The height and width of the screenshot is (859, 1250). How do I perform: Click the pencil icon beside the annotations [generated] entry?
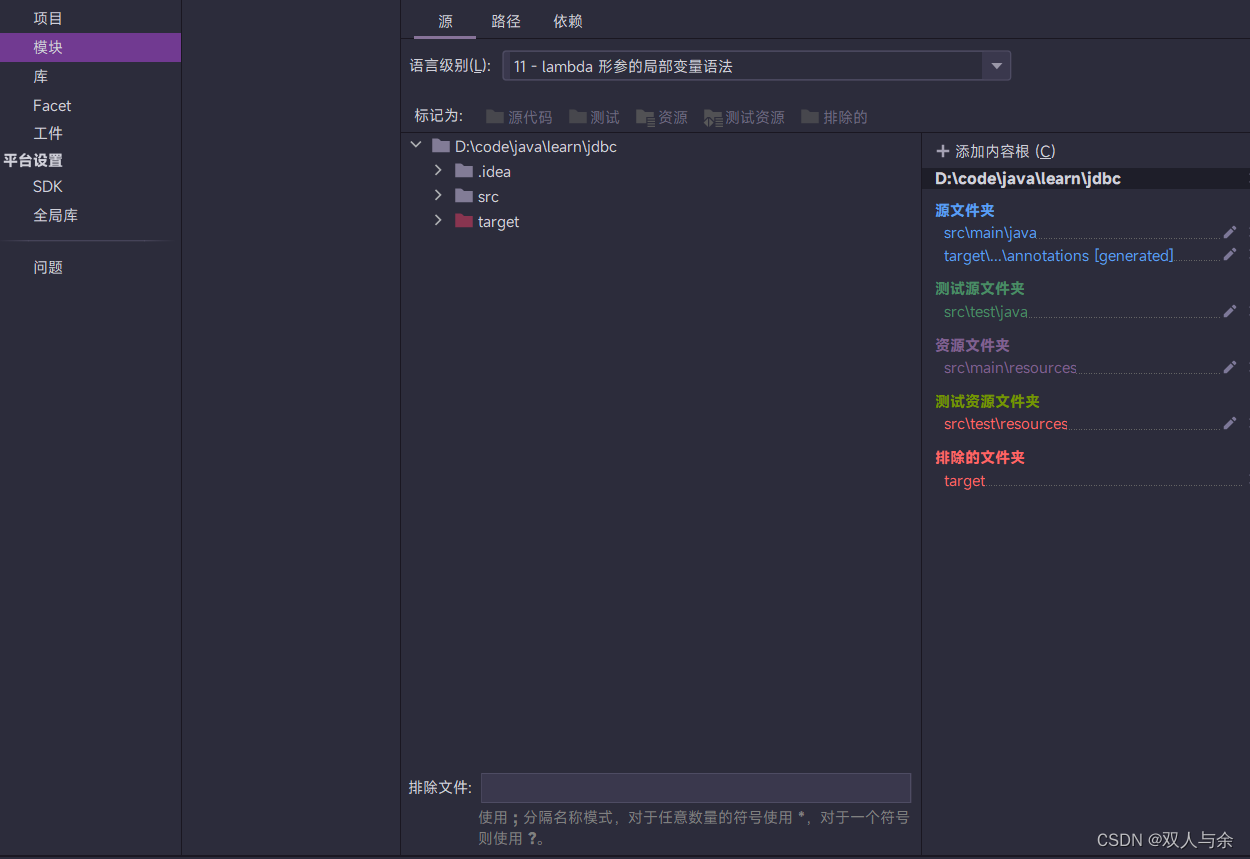1229,253
